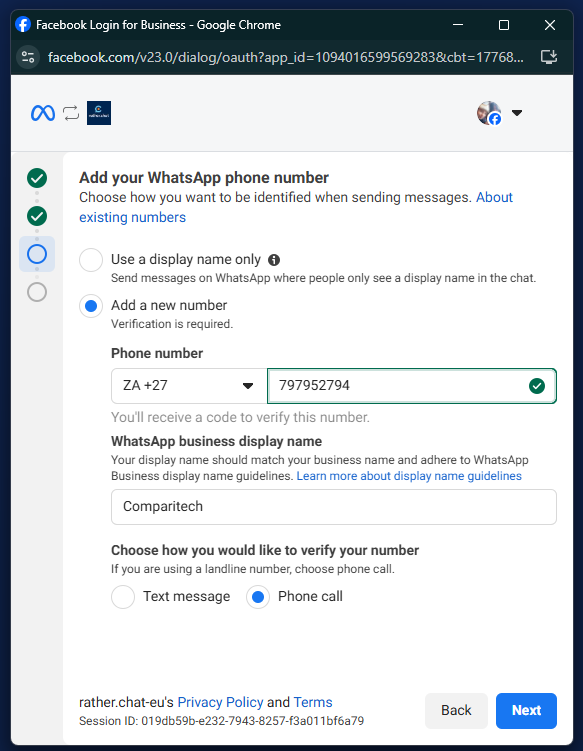Viewport: 583px width, 751px height.
Task: Select 'Add a new number' radio button
Action: click(91, 306)
